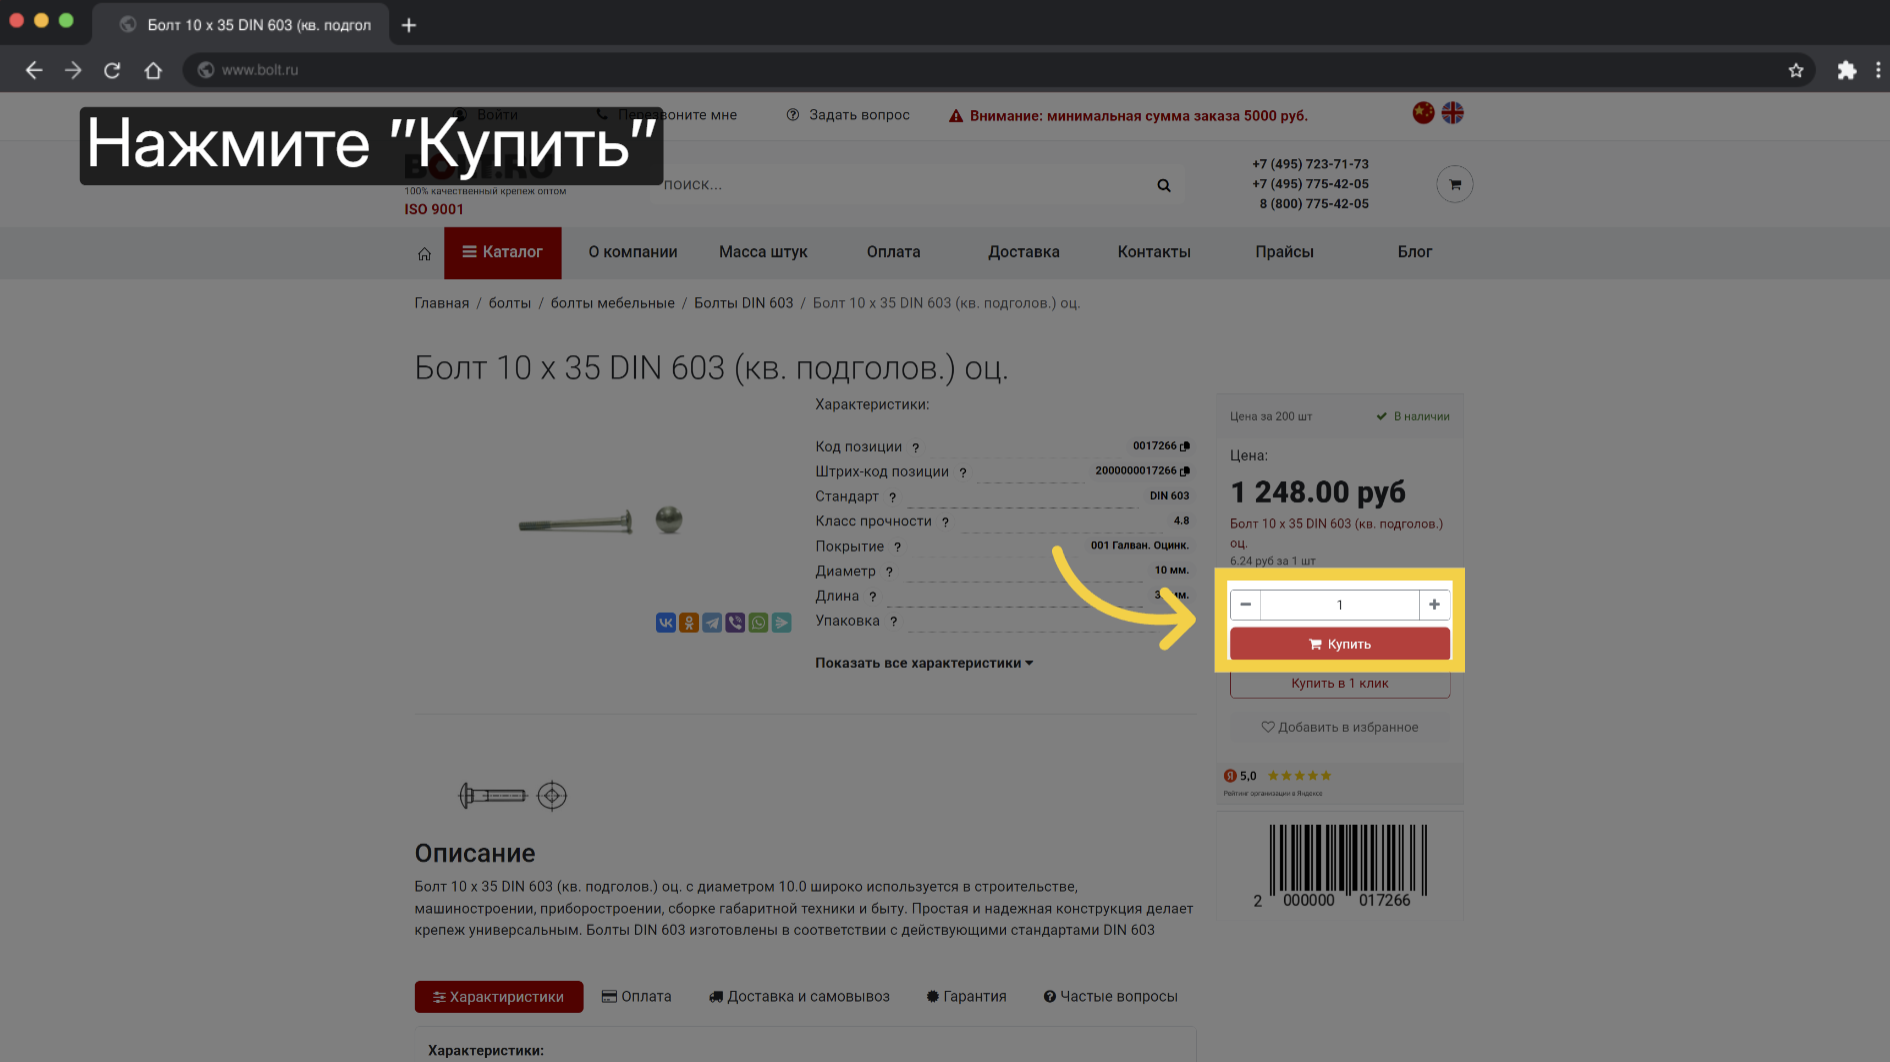Expand Показать все характеристики

pos(924,663)
